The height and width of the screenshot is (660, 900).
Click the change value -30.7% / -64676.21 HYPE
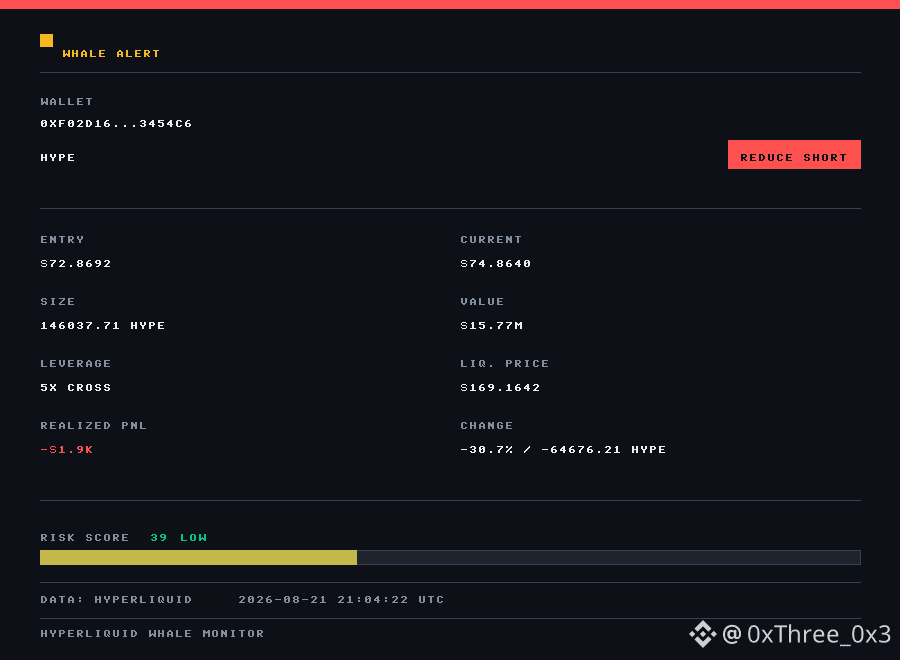click(x=563, y=449)
